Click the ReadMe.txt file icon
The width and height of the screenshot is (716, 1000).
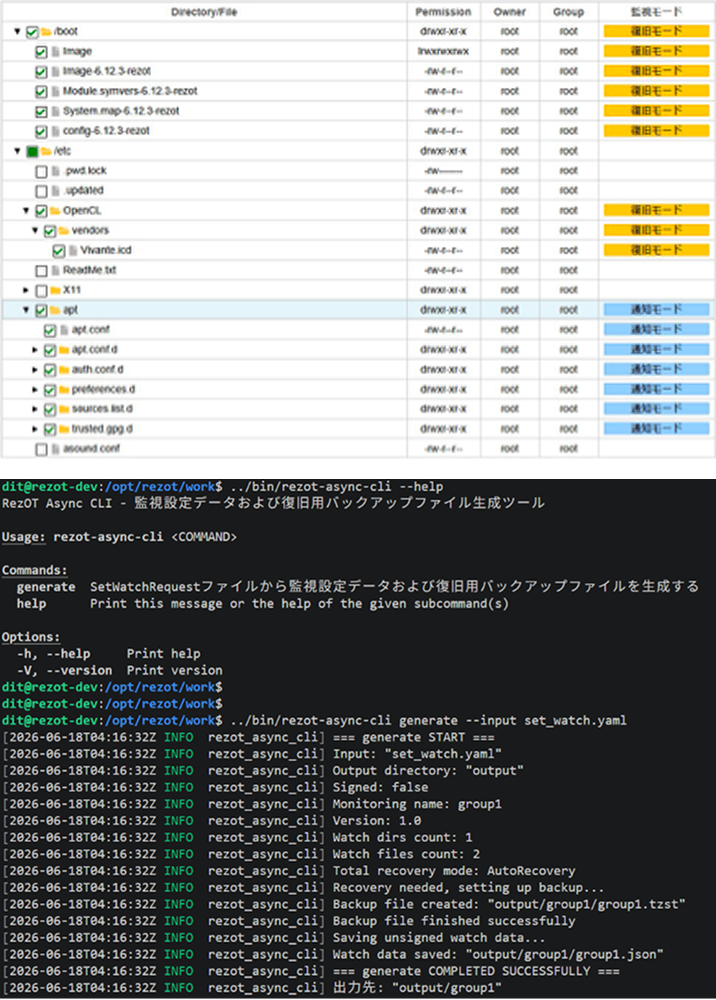(55, 270)
